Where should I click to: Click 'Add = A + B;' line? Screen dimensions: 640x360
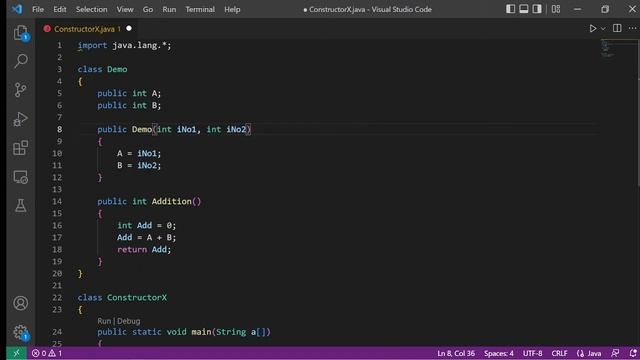pos(147,238)
